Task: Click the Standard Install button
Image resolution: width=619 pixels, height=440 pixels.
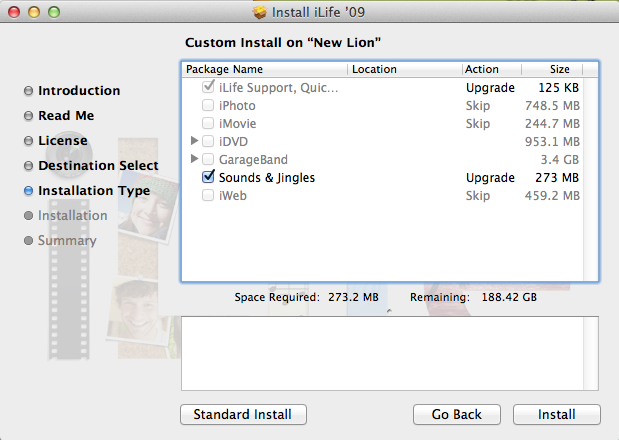Action: 243,414
